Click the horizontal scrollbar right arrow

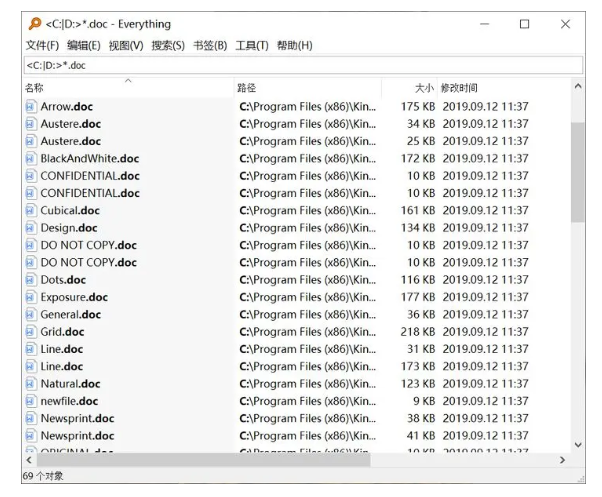562,460
